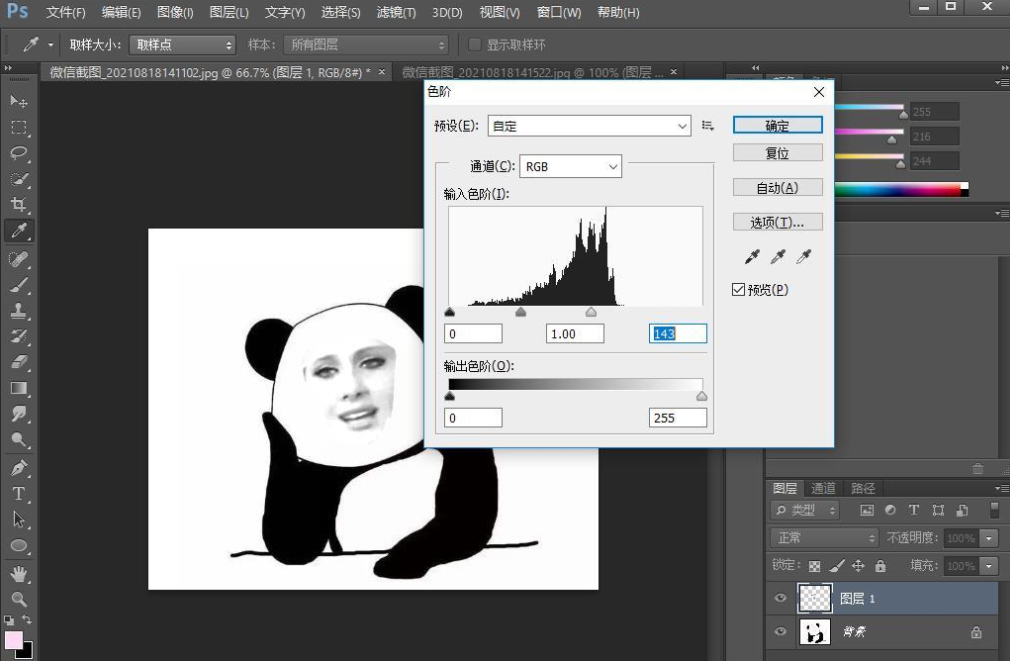This screenshot has height=661, width=1010.
Task: Open the 图像 menu
Action: 174,12
